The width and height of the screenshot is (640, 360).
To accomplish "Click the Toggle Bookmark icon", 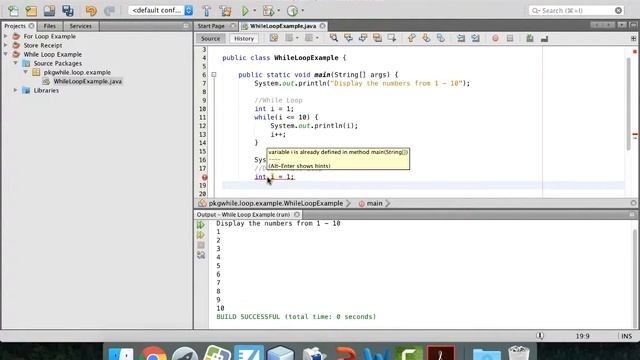I will [x=441, y=38].
